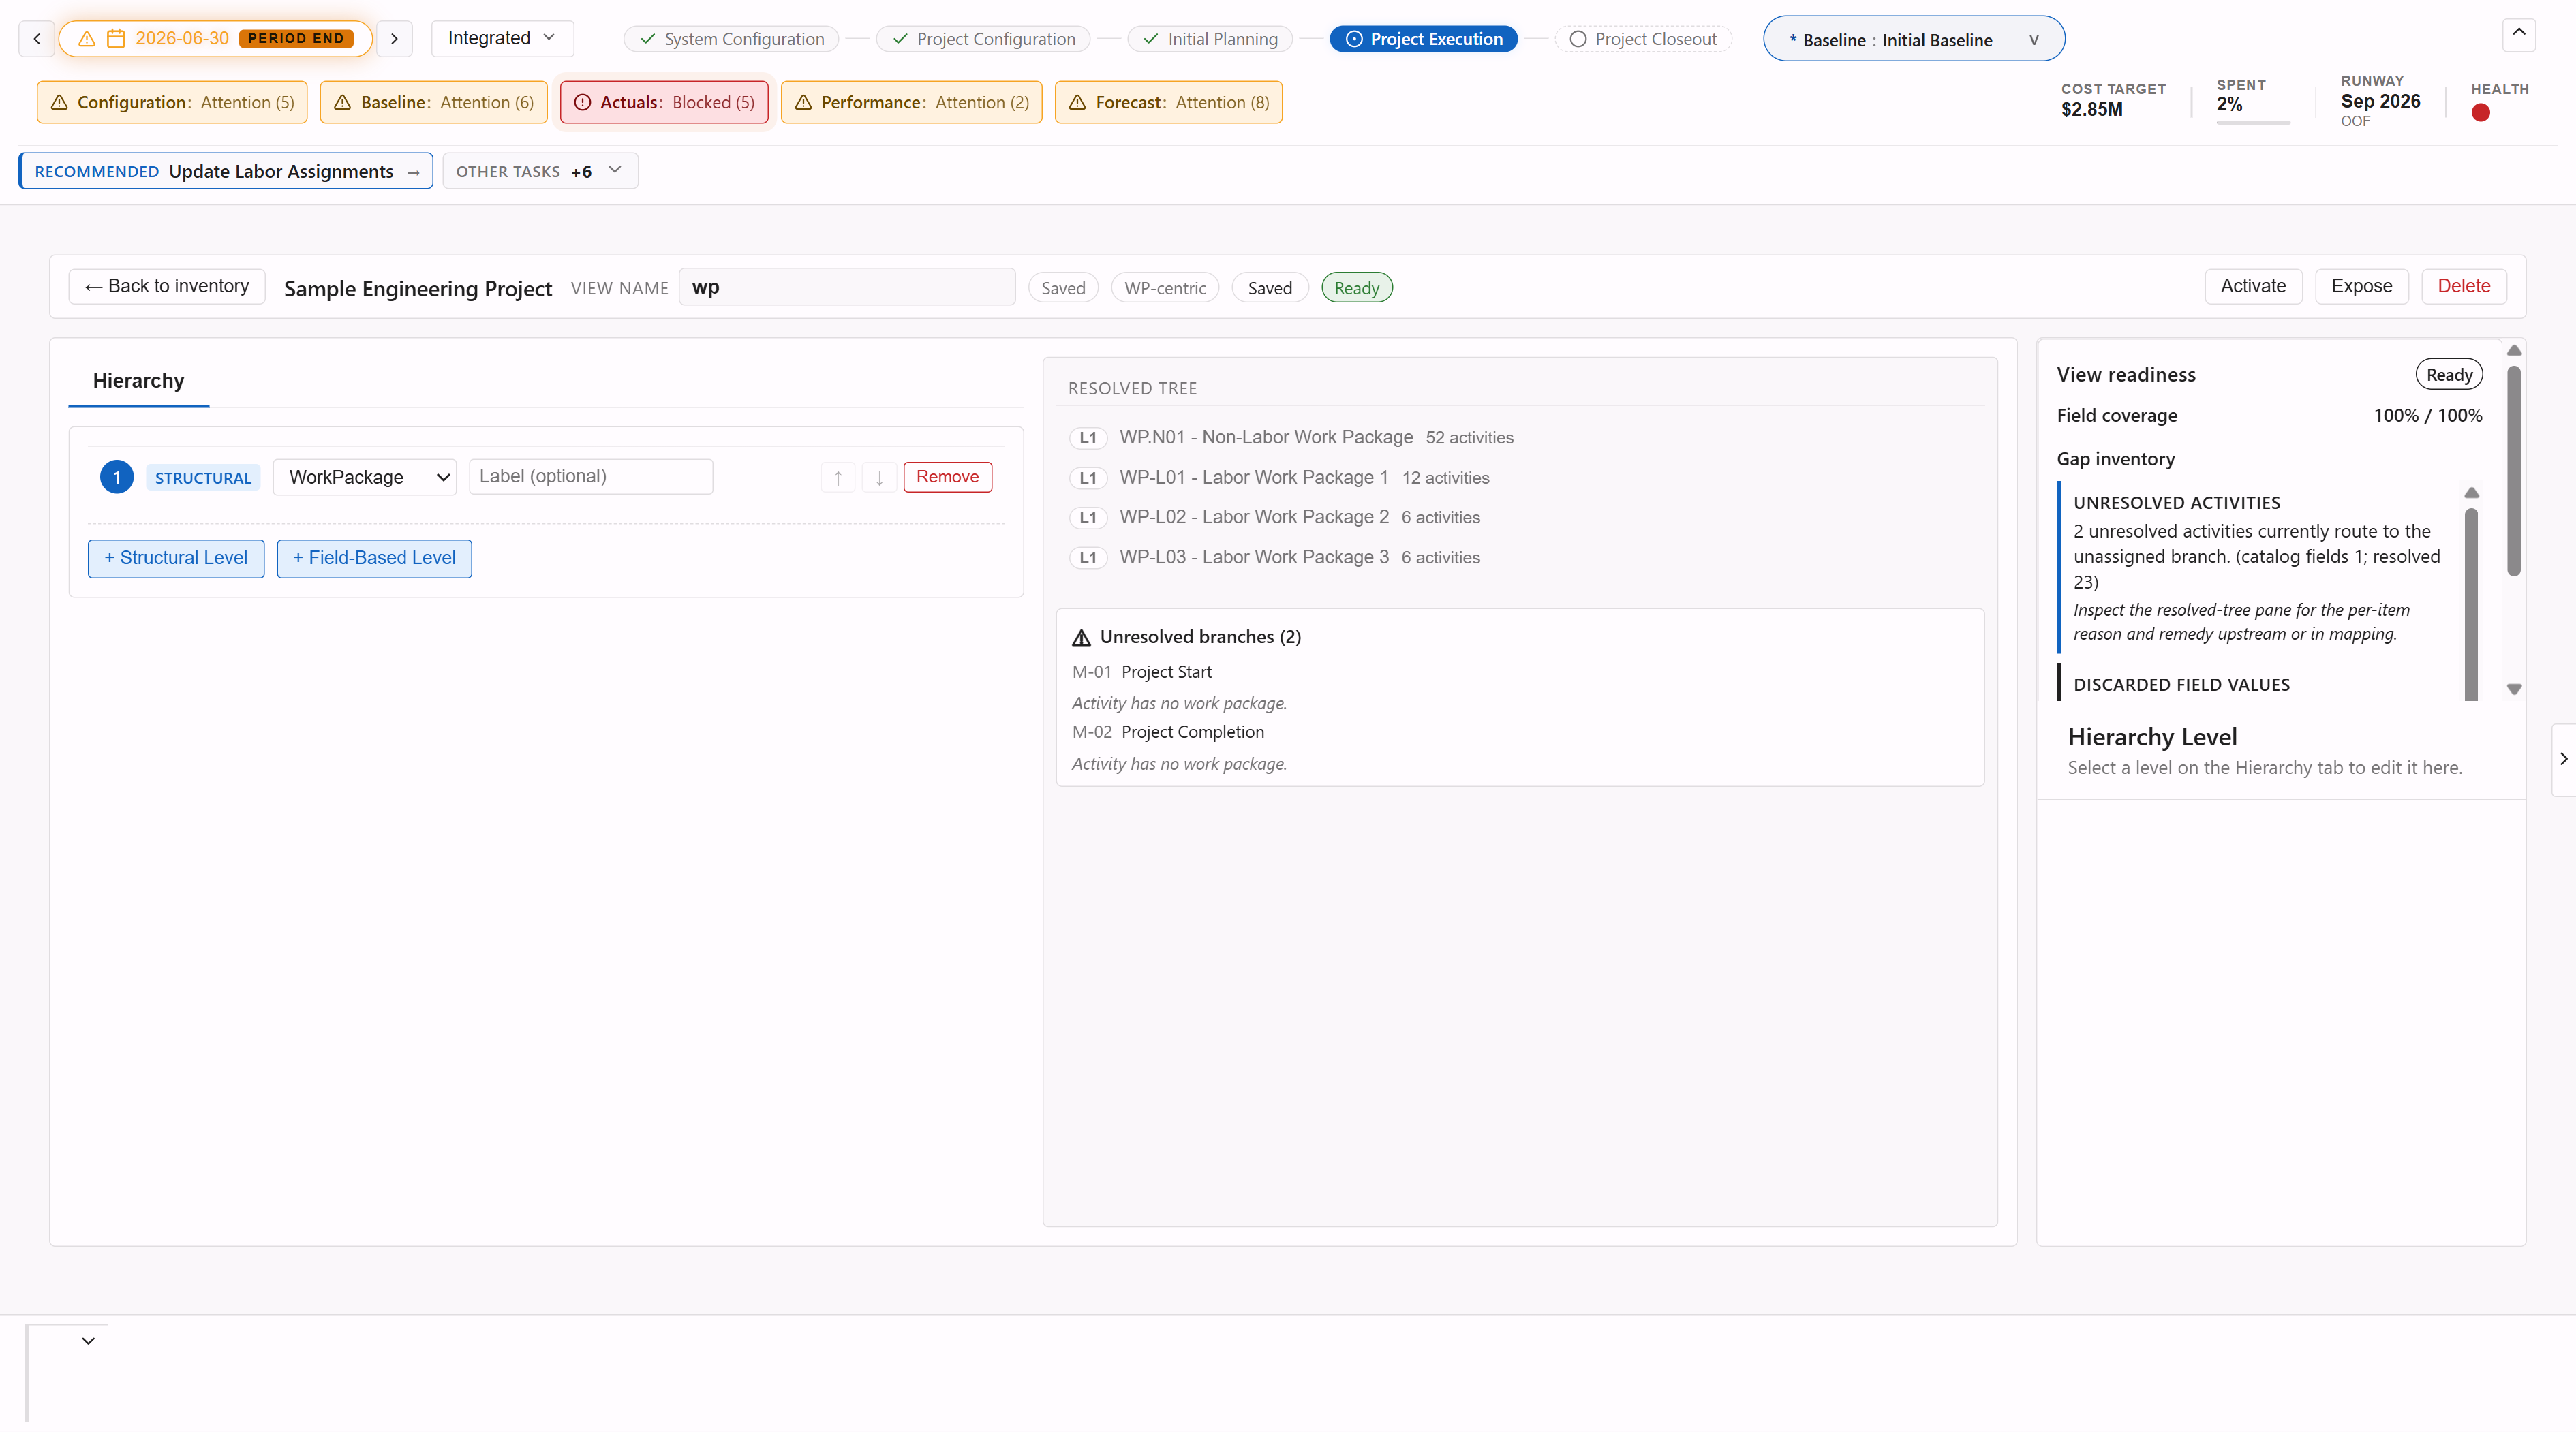Image resolution: width=2576 pixels, height=1432 pixels.
Task: Click PERIOD END badge
Action: pos(296,39)
